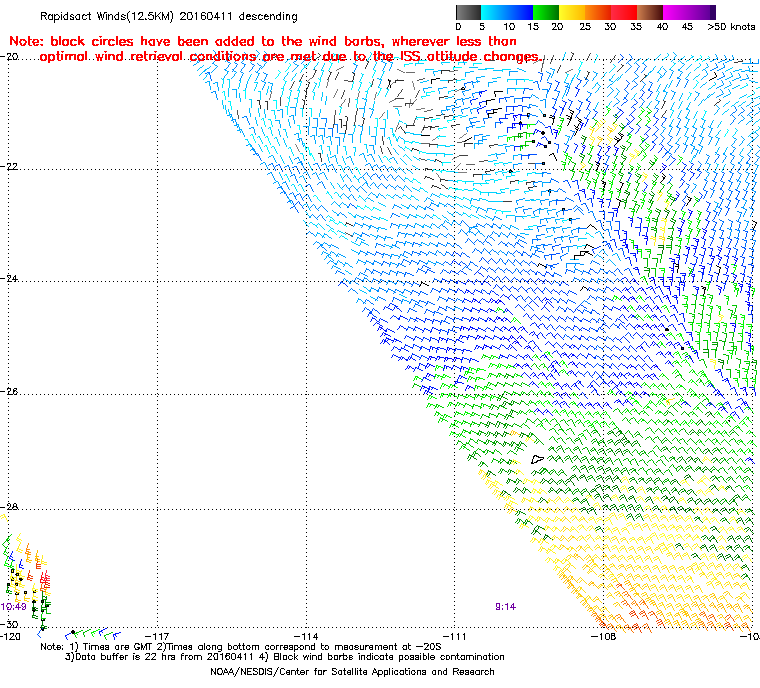Screen dimensions: 760x688
Task: Click the blue 10-15 knots legend segment
Action: [x=520, y=12]
